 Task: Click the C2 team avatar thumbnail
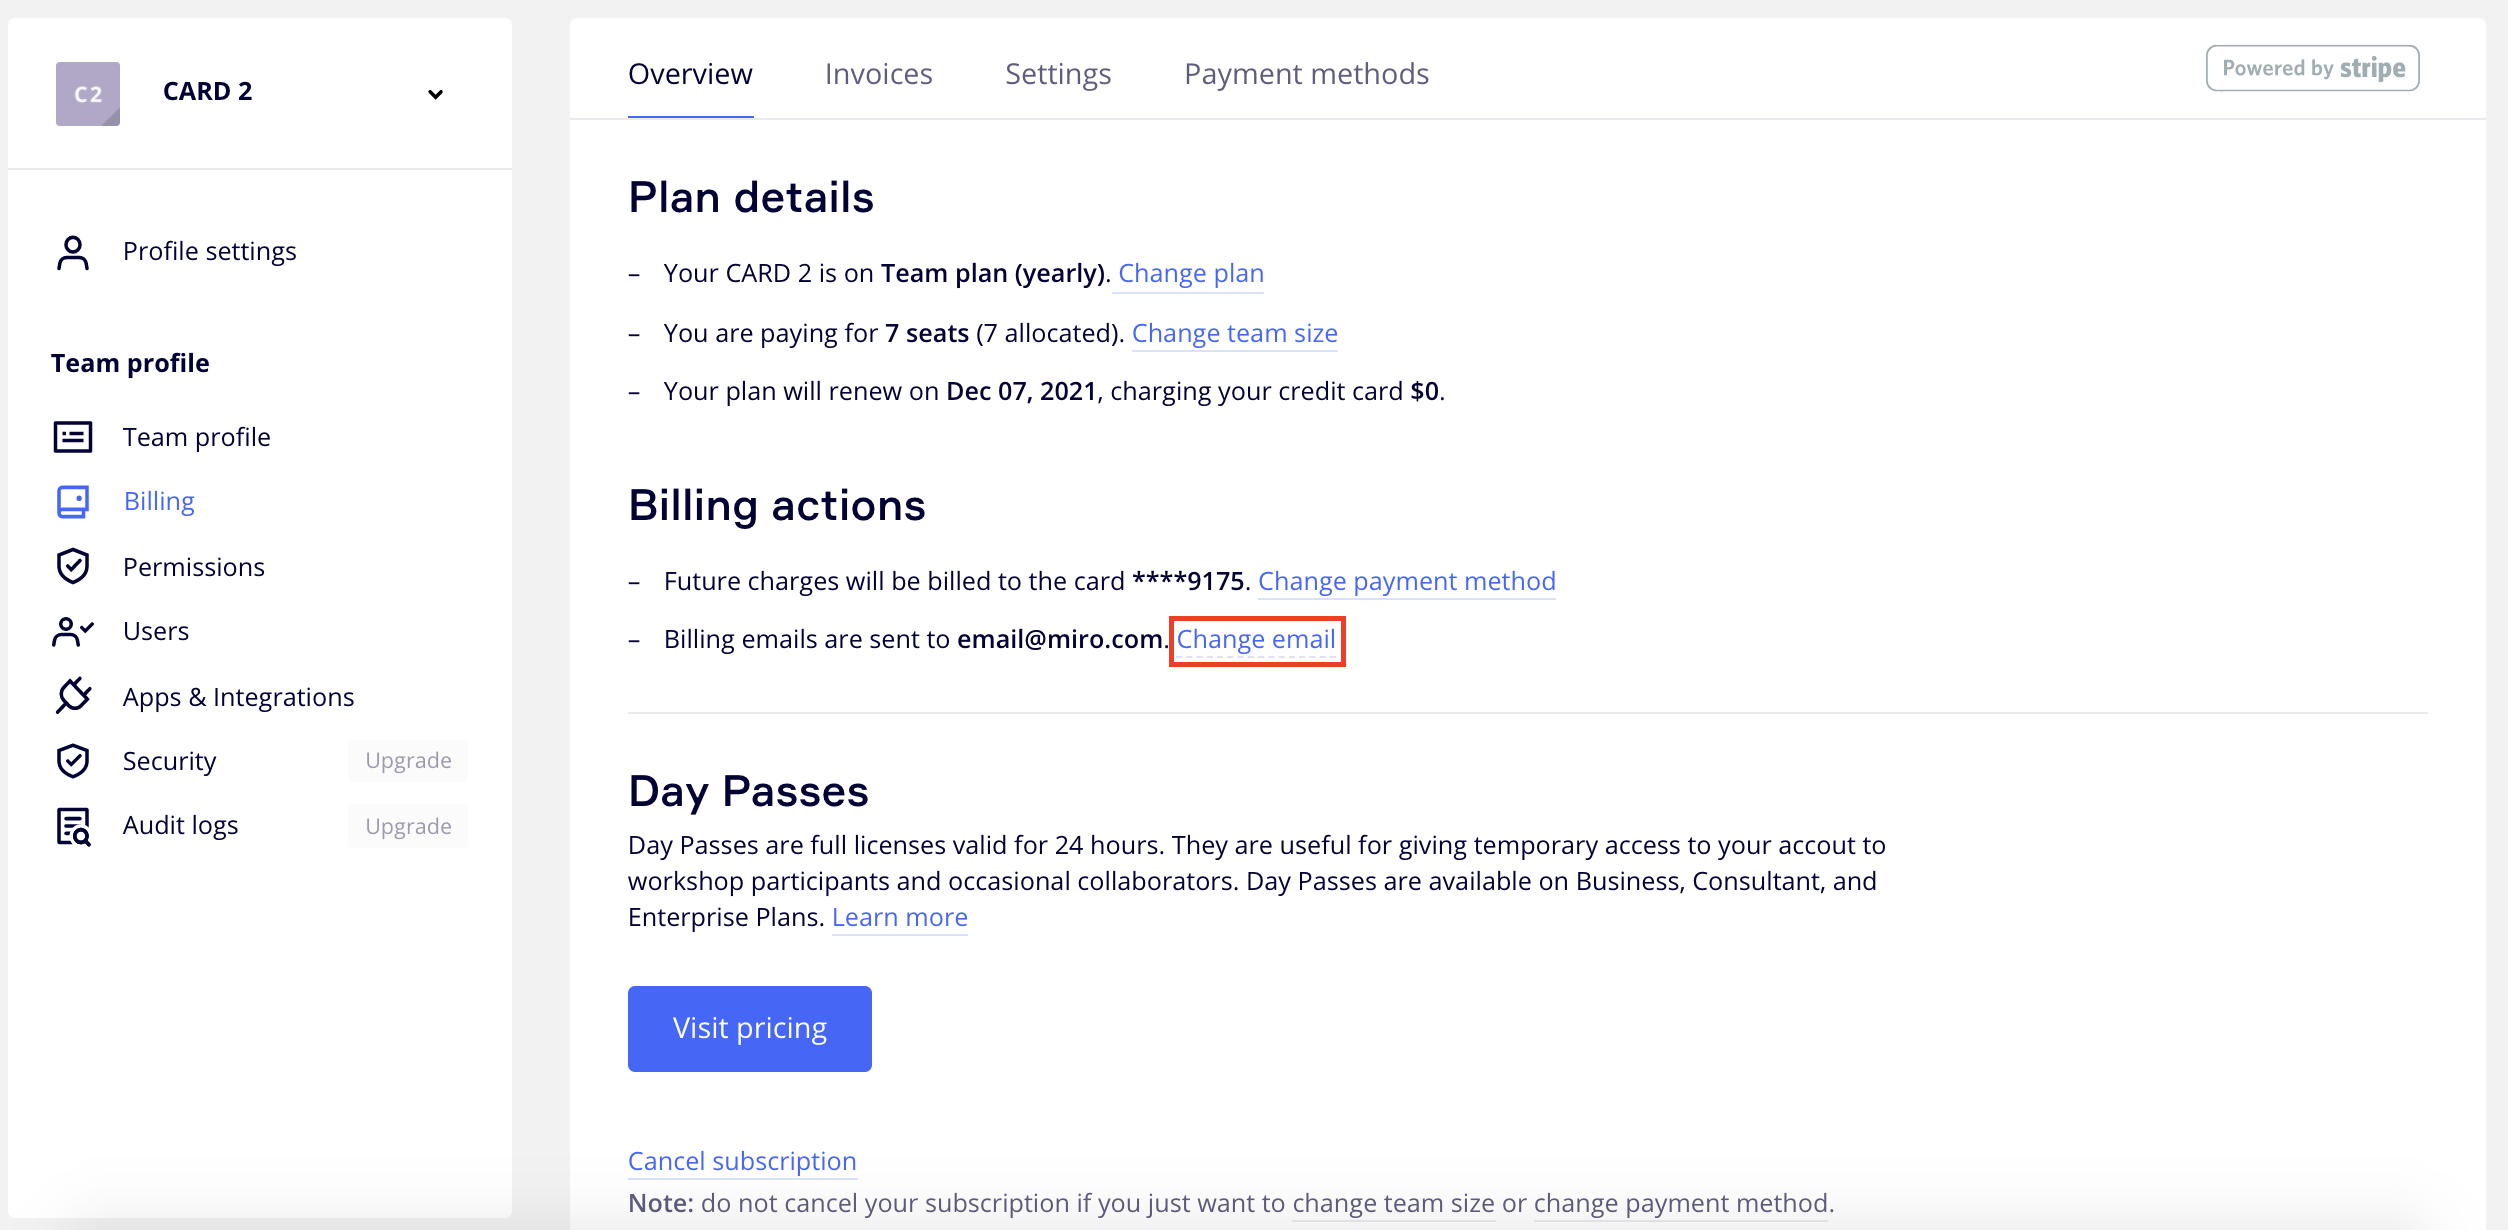pos(88,93)
